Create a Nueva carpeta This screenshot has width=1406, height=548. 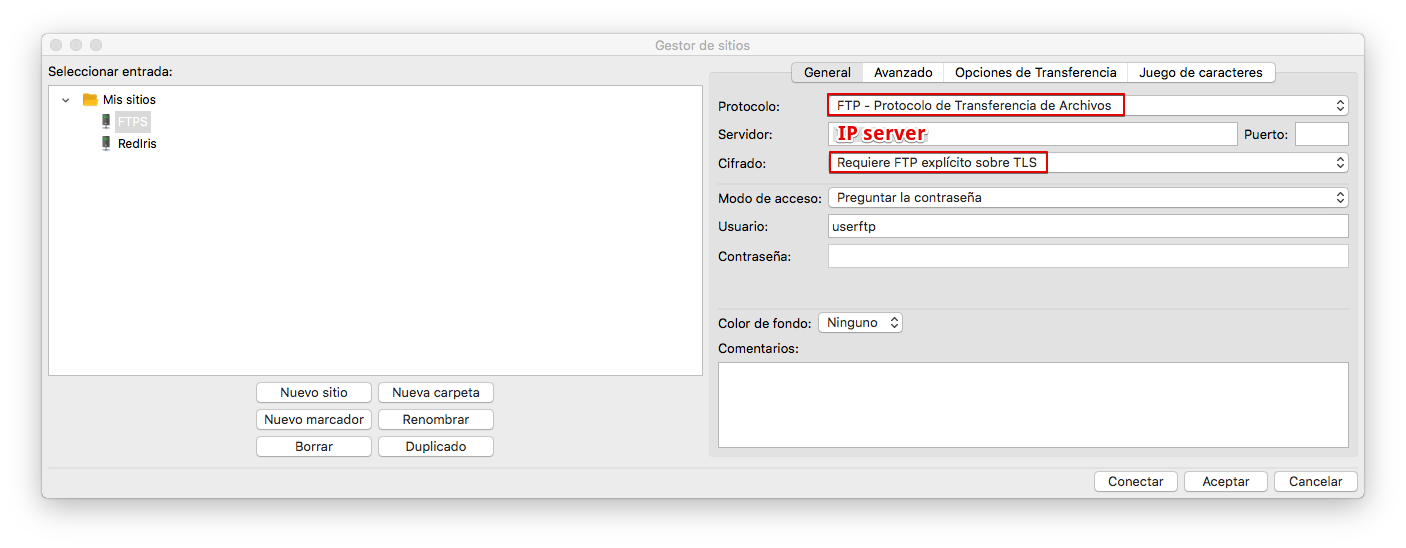pos(436,393)
